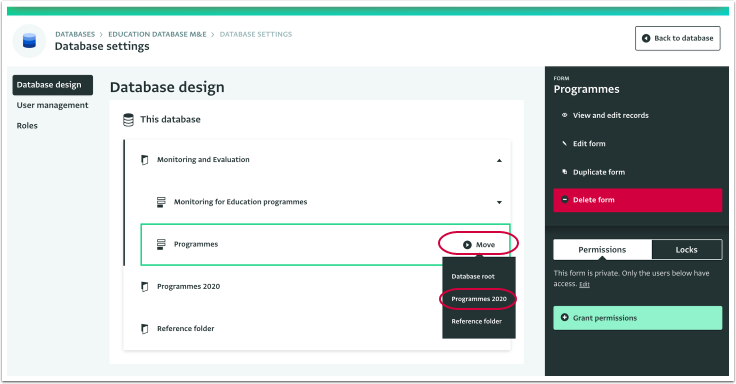
Task: Open Database design in sidebar
Action: pyautogui.click(x=52, y=85)
